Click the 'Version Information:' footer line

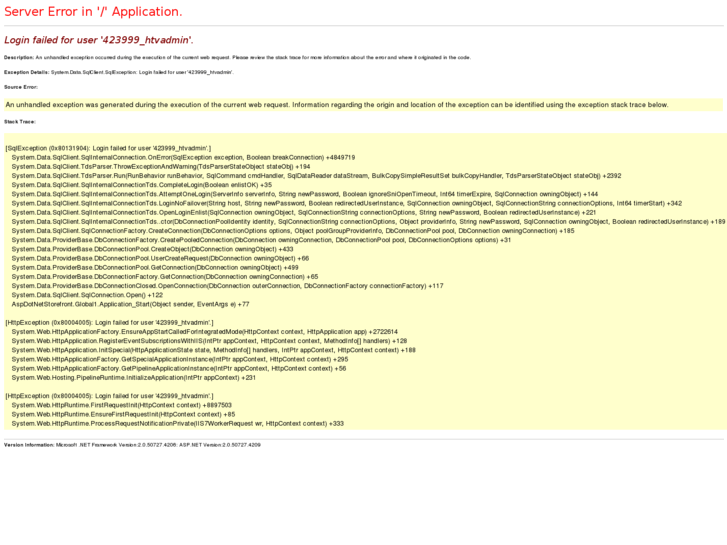tap(132, 445)
